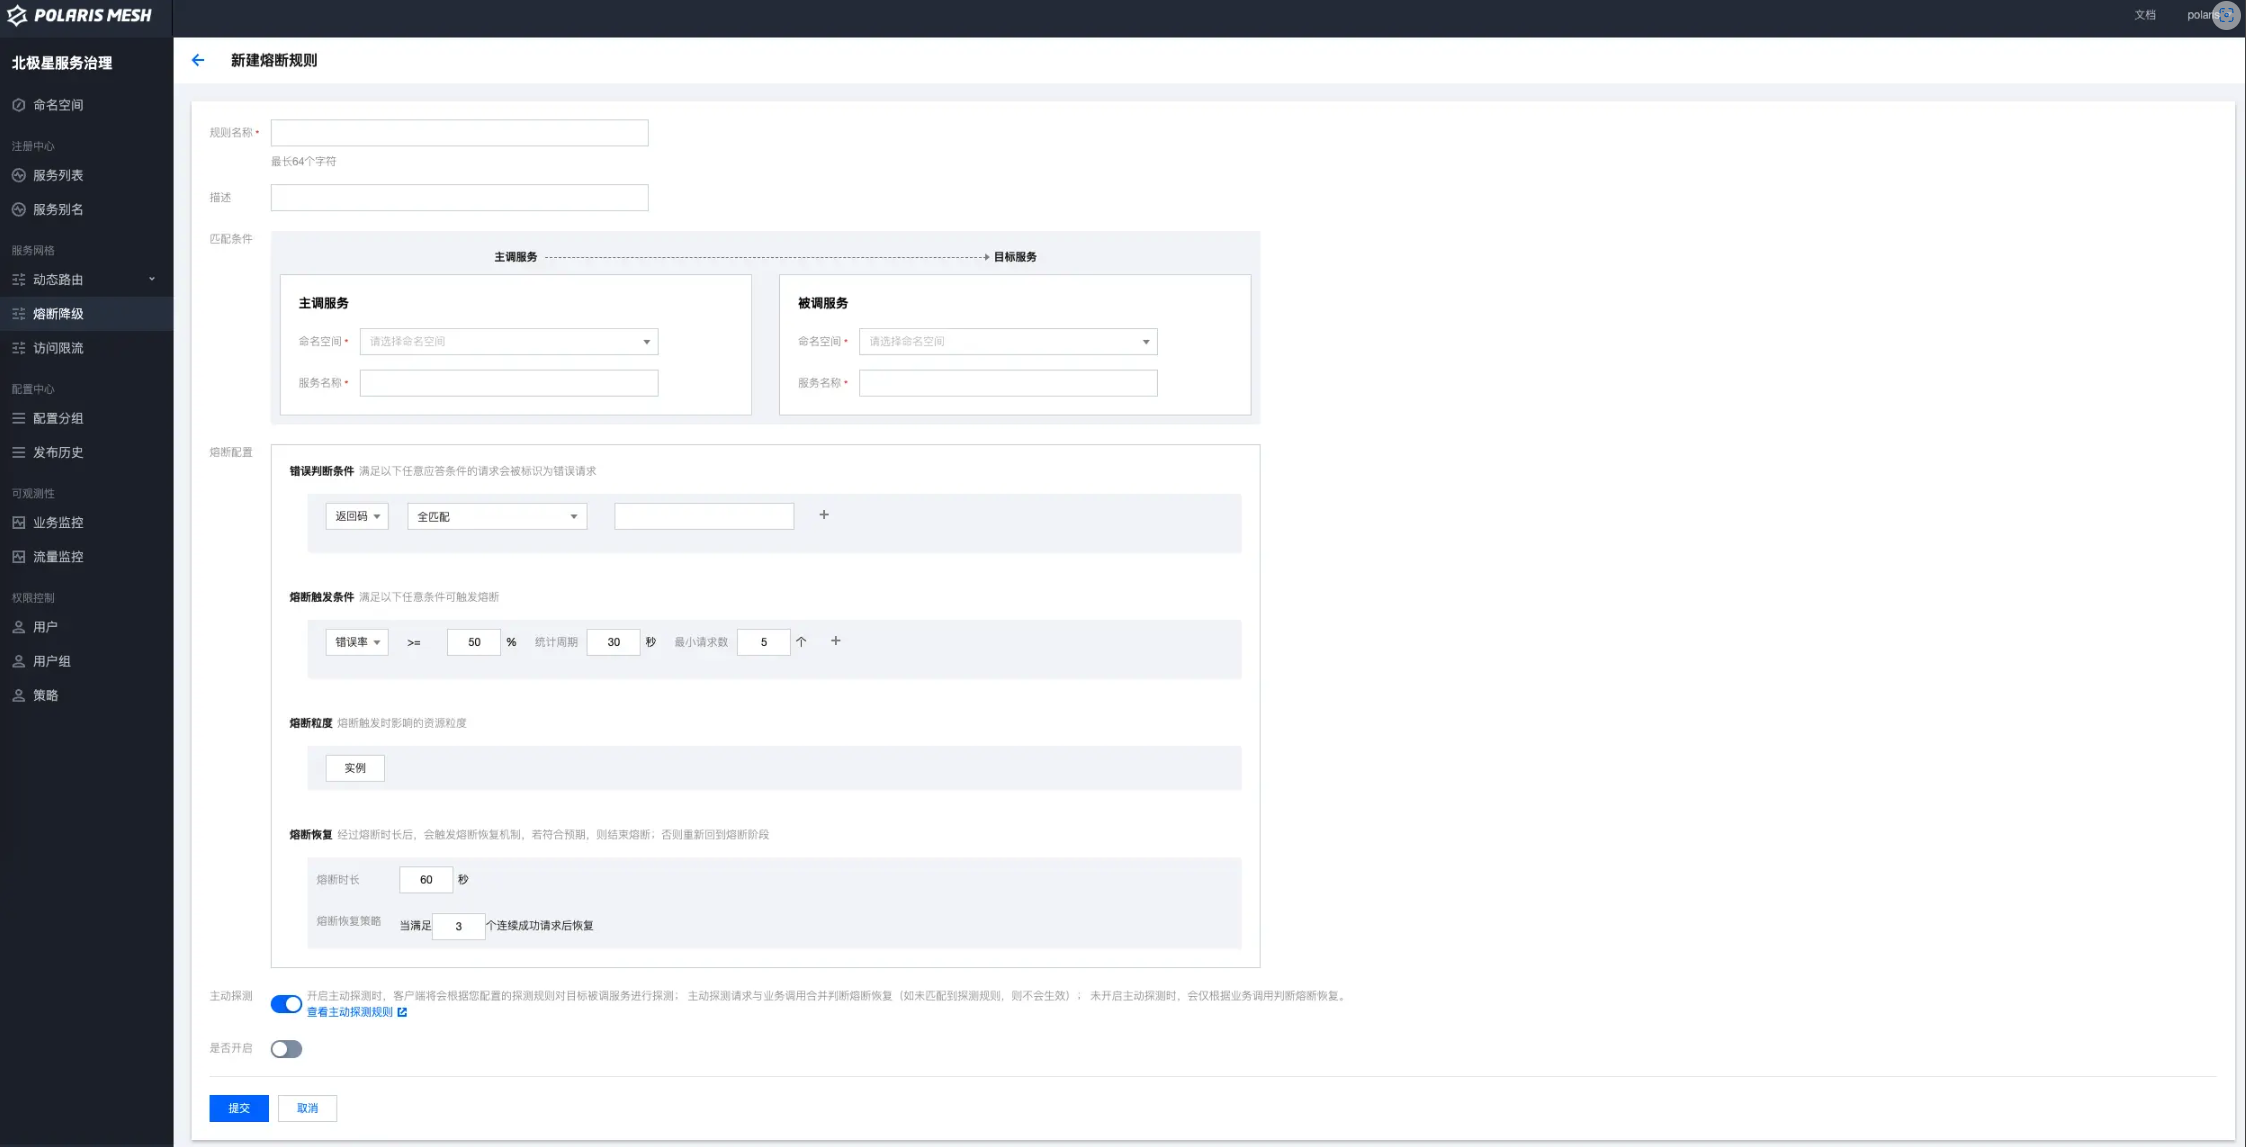
Task: Expand the 动态路由 sidebar menu
Action: point(86,280)
